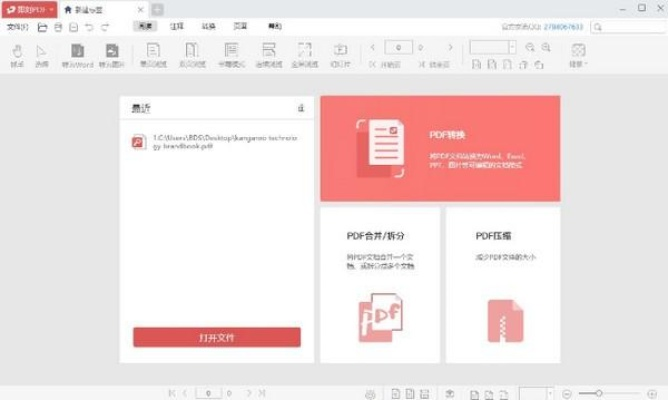Click the second page-fit icon under the zoom box
The image size is (668, 400).
[492, 64]
